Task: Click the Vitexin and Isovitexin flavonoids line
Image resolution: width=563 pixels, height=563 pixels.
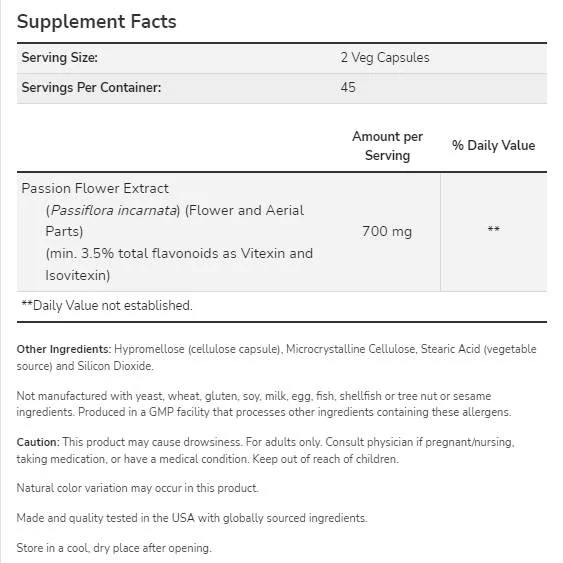Action: (179, 265)
